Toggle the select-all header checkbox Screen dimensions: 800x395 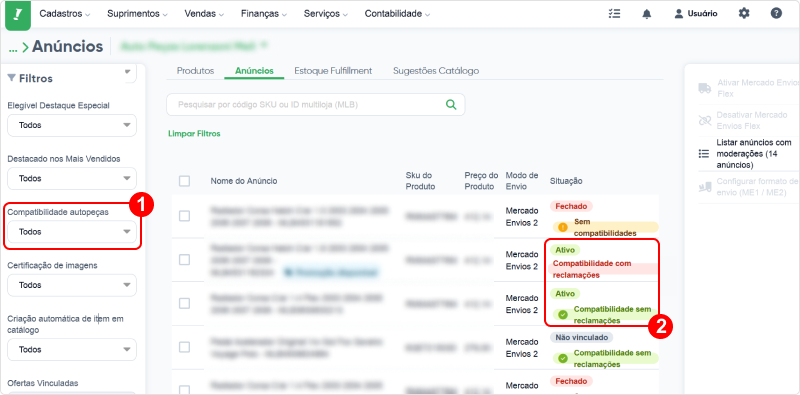(x=185, y=181)
